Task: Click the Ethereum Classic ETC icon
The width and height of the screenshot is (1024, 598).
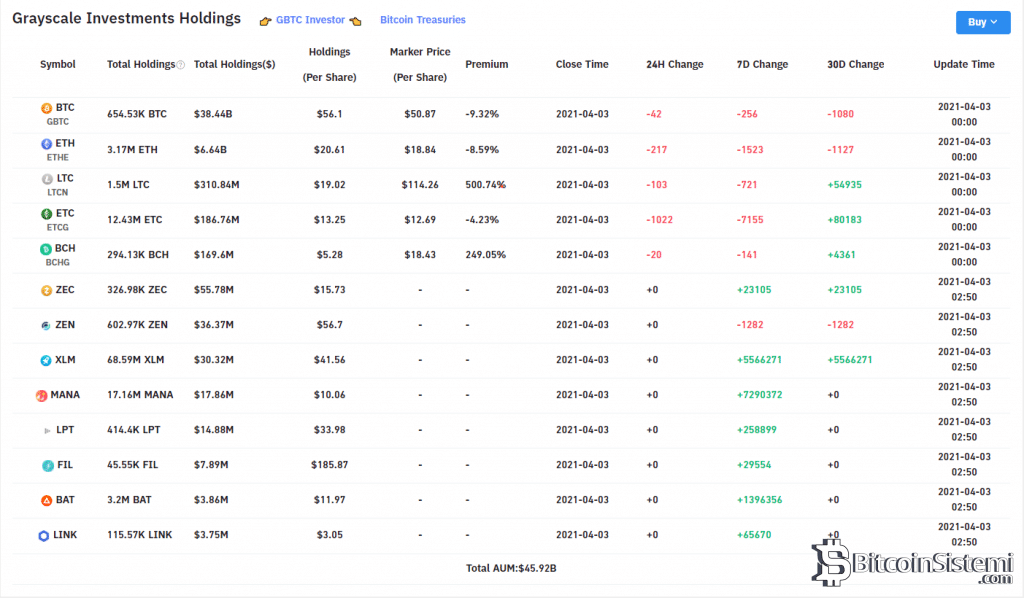Action: point(45,214)
